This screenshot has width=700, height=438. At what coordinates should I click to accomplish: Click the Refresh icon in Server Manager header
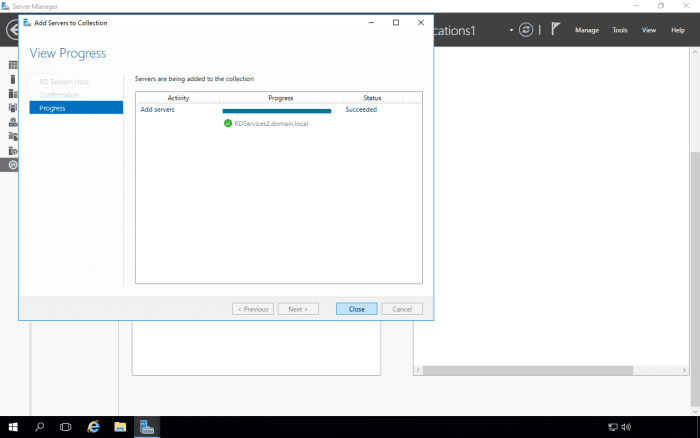(526, 30)
